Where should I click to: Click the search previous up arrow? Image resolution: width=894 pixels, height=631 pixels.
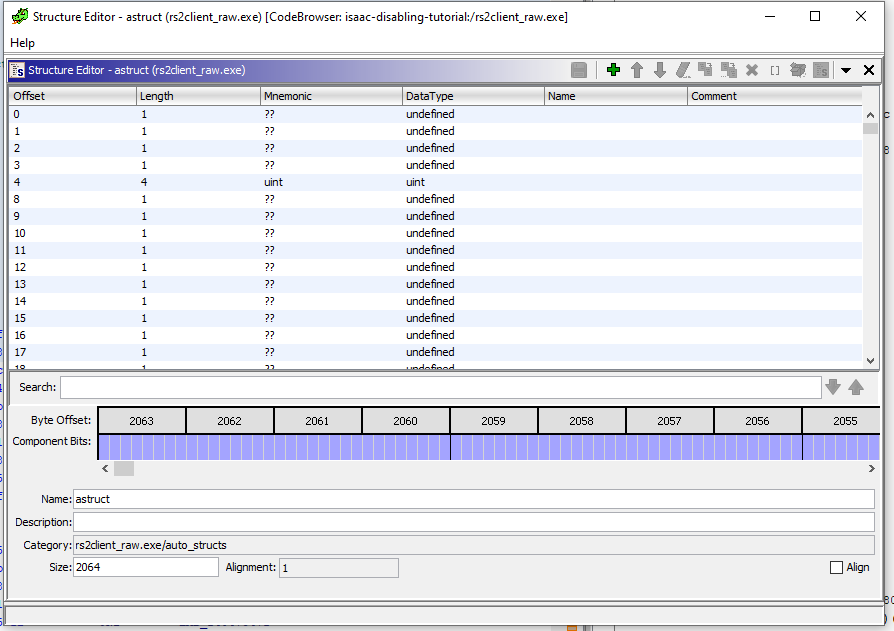(856, 387)
